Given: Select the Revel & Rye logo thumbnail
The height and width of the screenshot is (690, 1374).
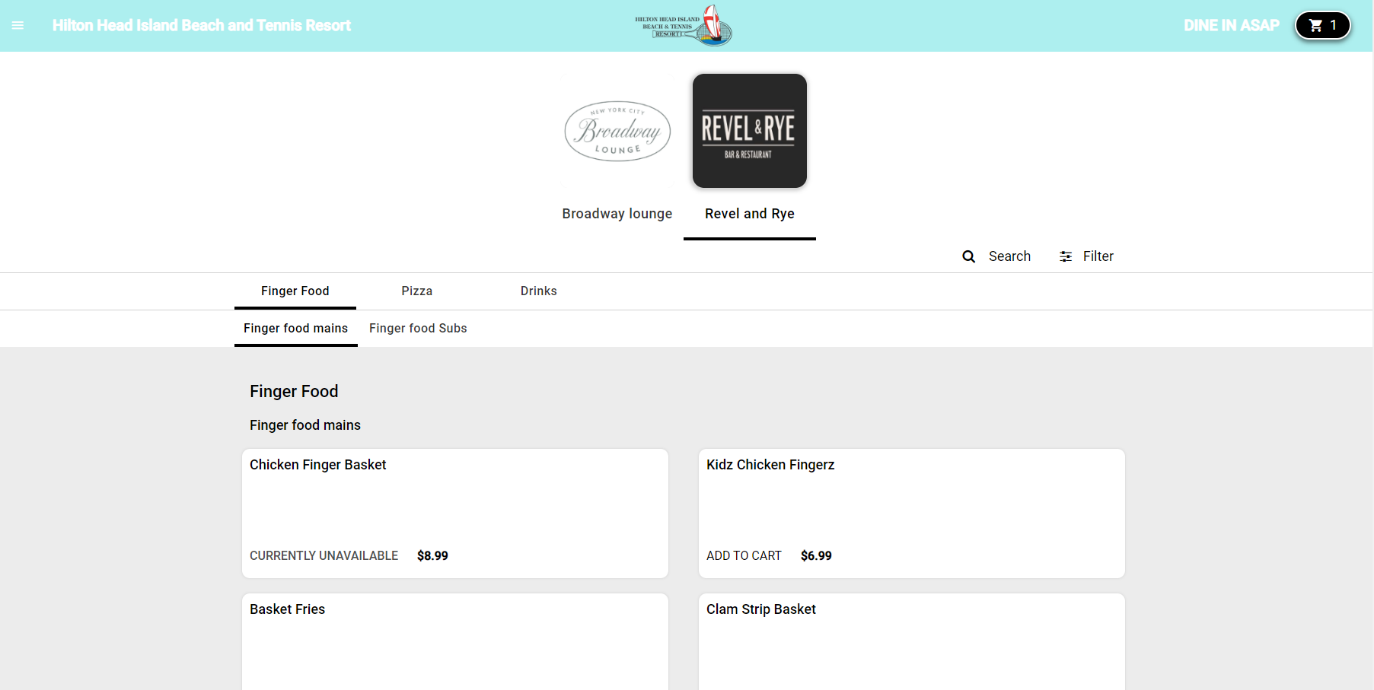Looking at the screenshot, I should click(749, 131).
